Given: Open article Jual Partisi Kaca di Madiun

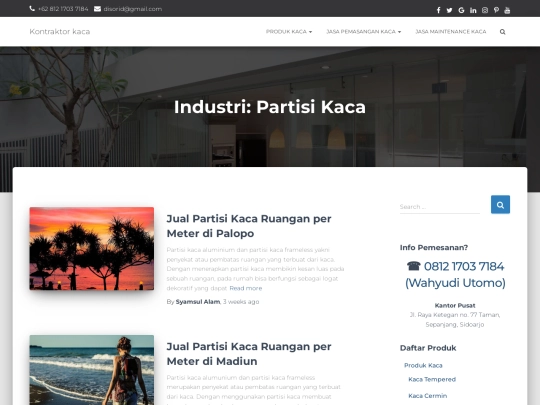Looking at the screenshot, I should (249, 354).
